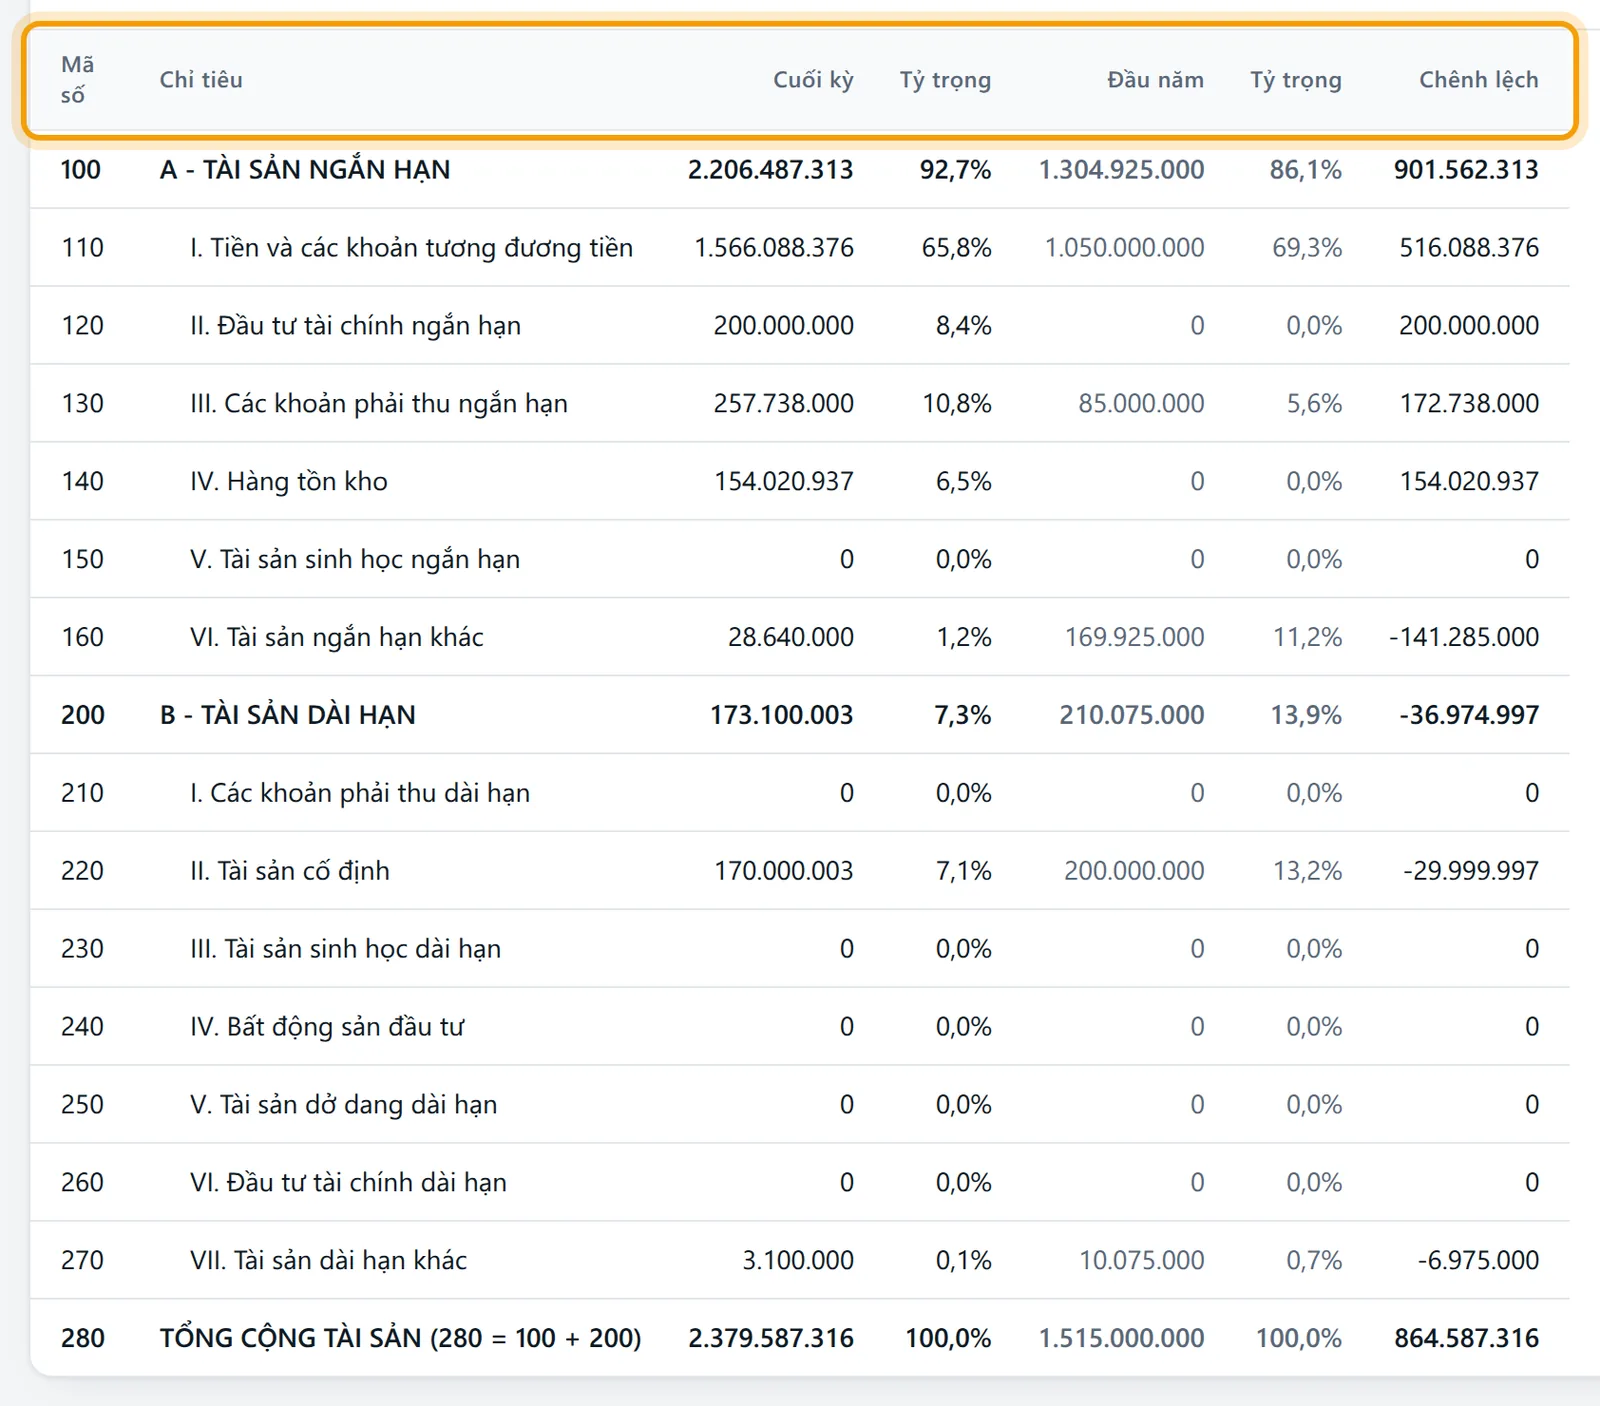1600x1406 pixels.
Task: Select 'V. Tài sản sinh học ngắn hạn'
Action: point(355,560)
